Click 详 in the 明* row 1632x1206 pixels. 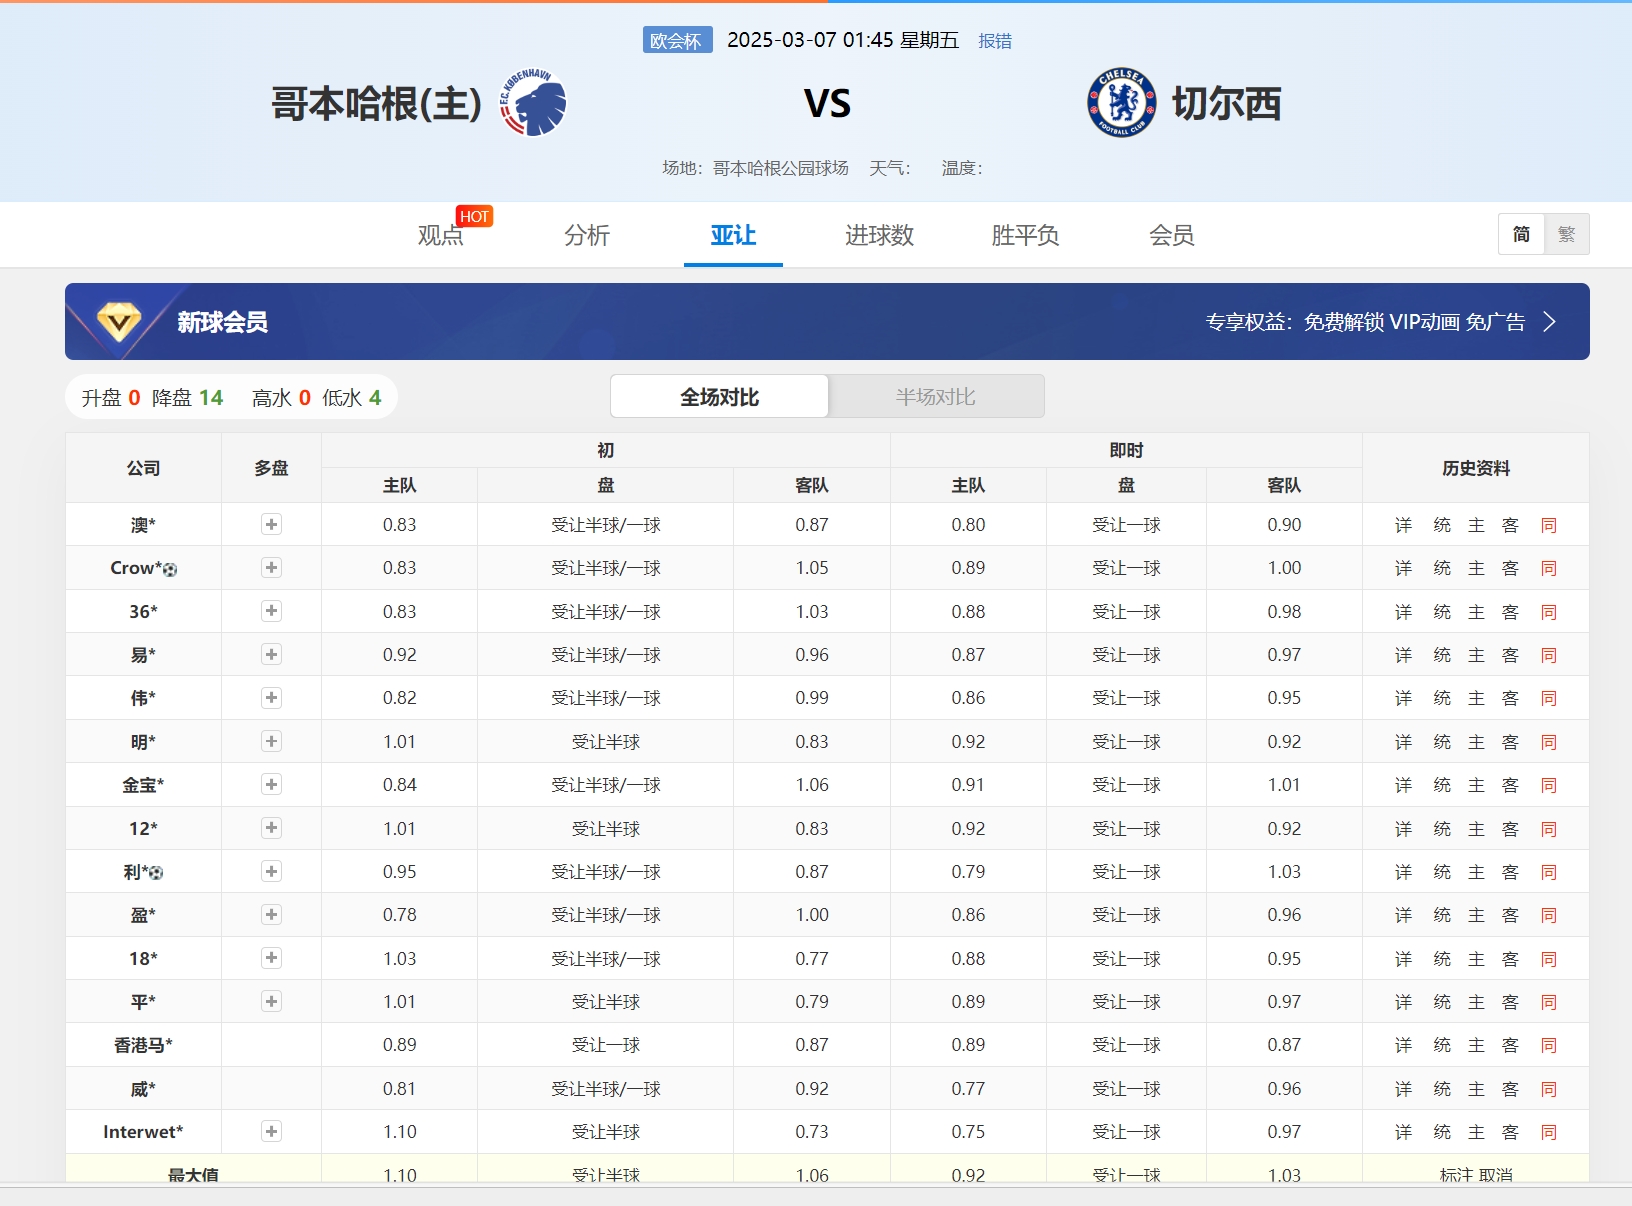[1403, 742]
